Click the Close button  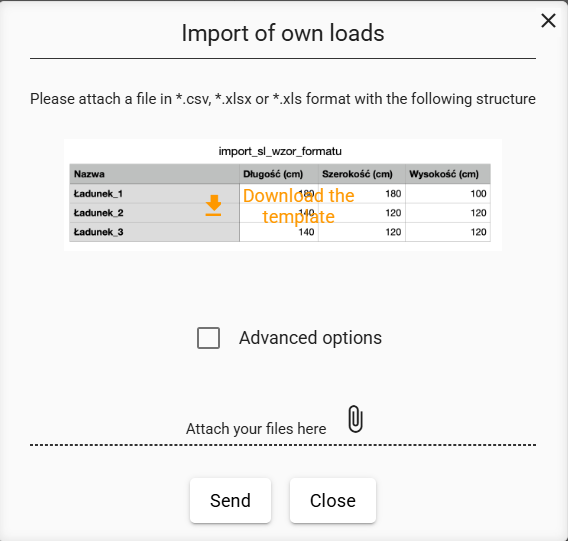pos(333,500)
